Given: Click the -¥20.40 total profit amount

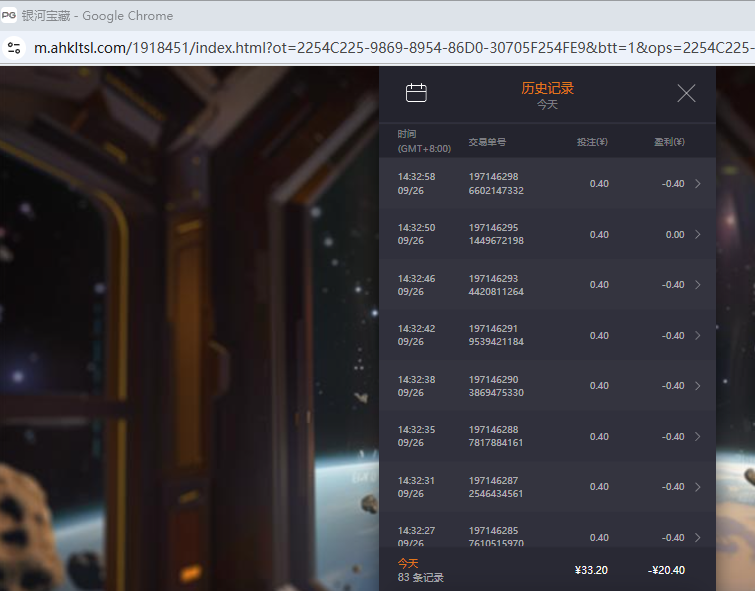Looking at the screenshot, I should 666,570.
